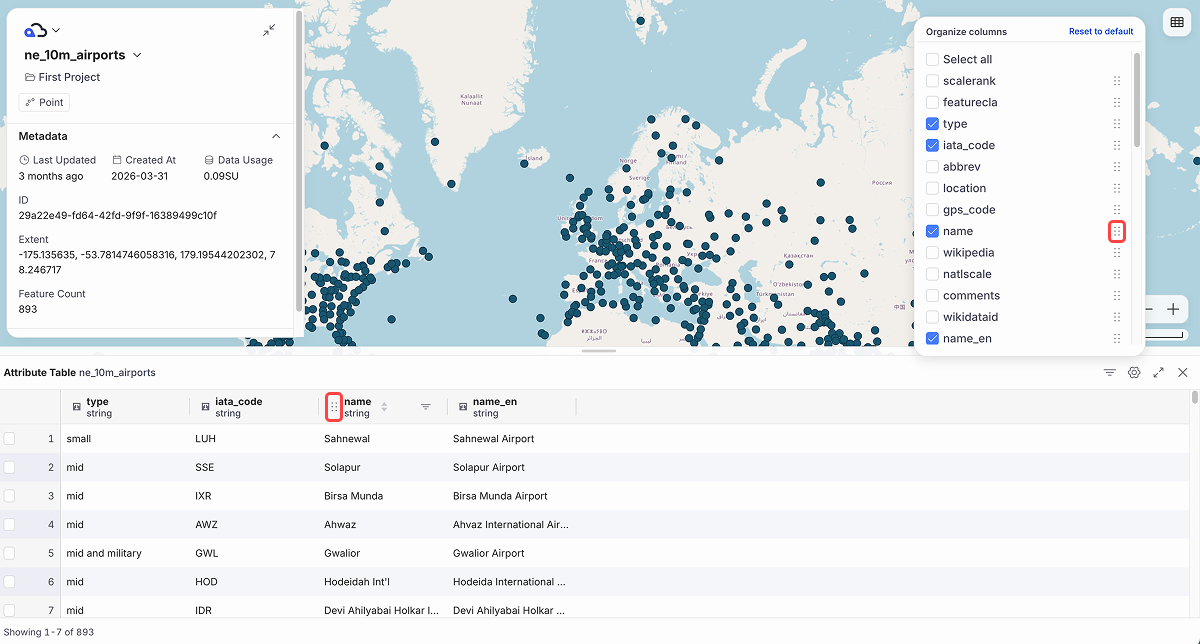Collapse the layer info panel with the shrink arrows icon
This screenshot has width=1200, height=644.
click(x=269, y=31)
